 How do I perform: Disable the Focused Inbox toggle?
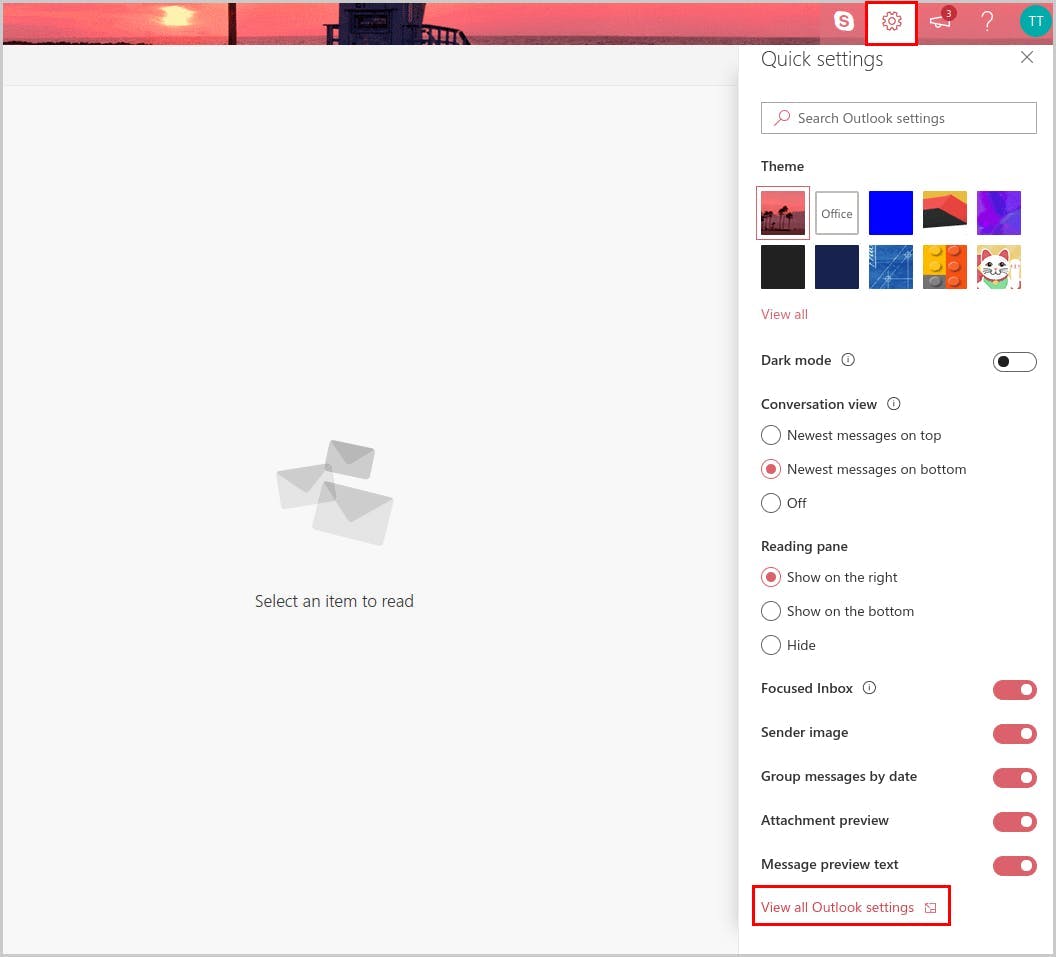[1014, 690]
